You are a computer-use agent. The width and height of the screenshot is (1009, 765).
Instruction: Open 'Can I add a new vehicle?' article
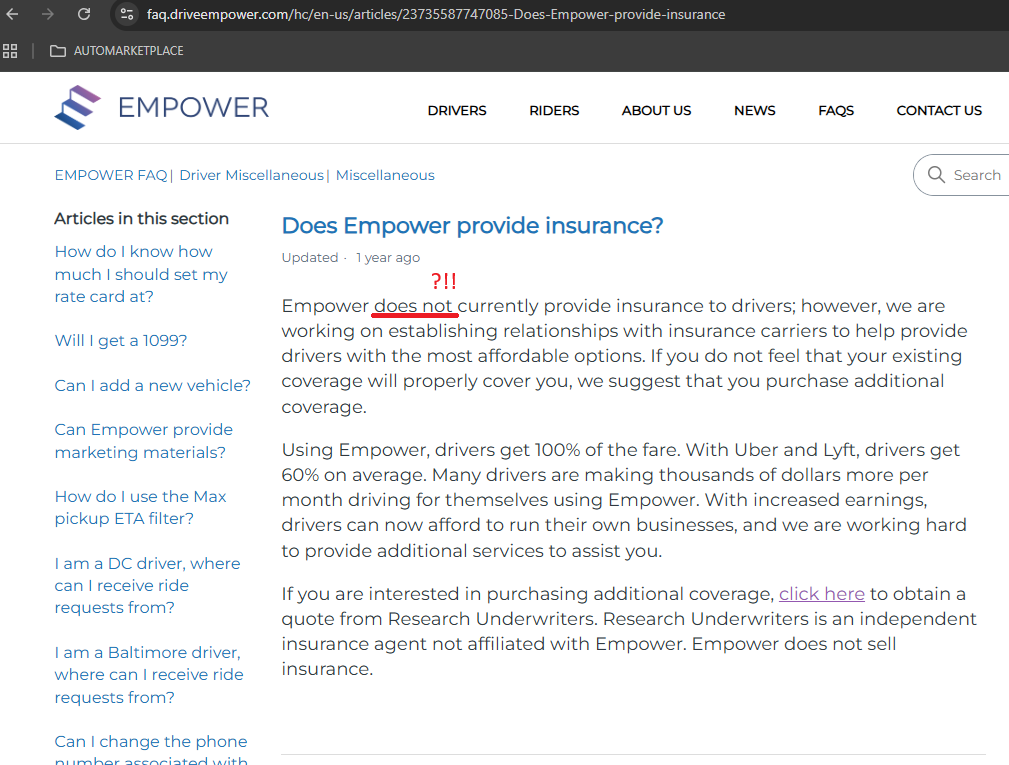point(153,385)
